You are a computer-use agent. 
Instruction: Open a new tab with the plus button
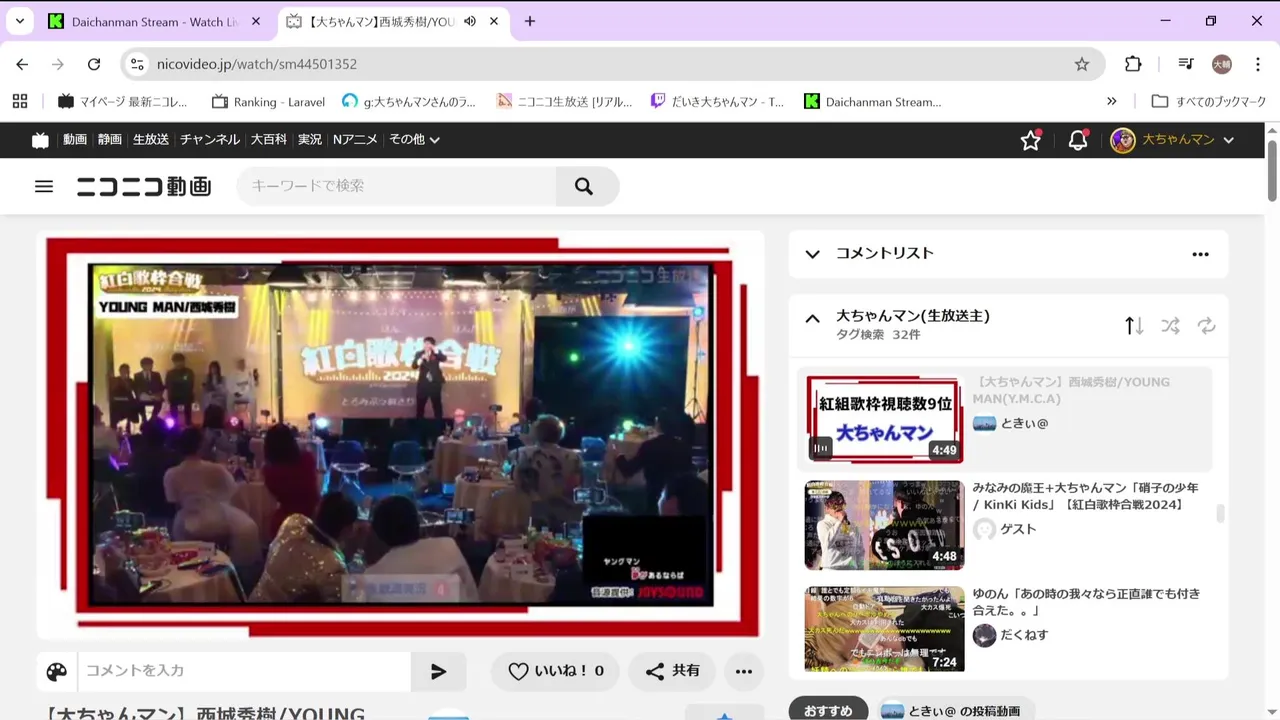tap(530, 21)
